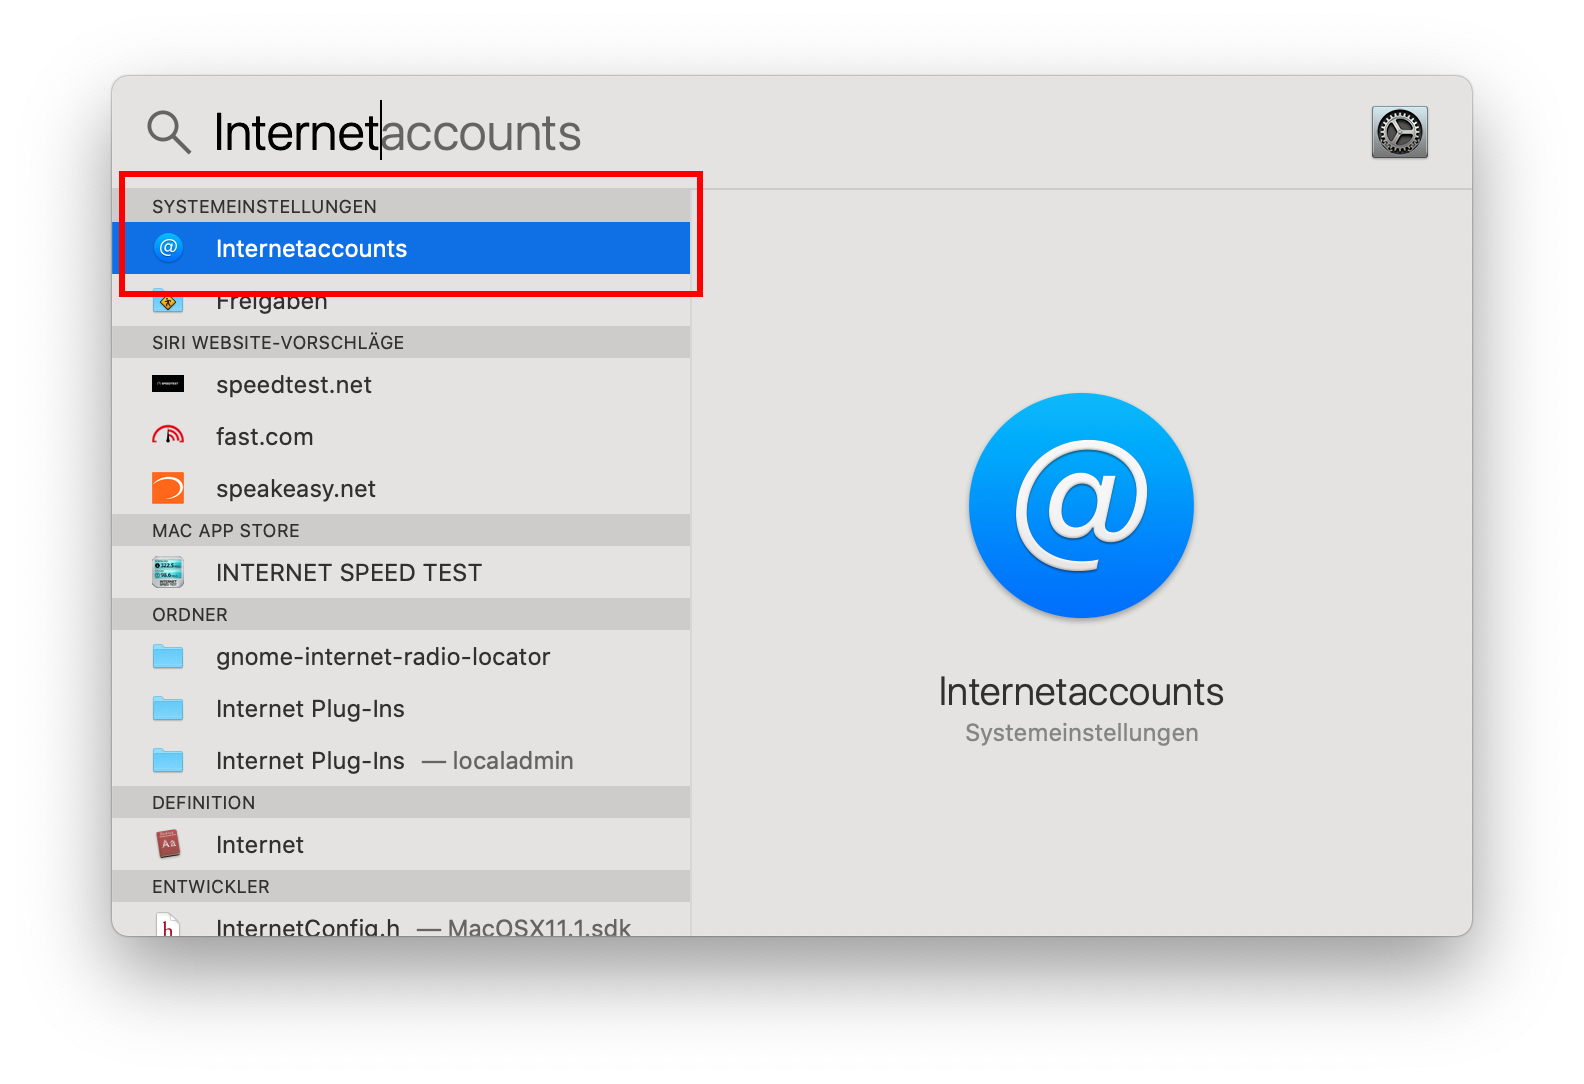Click the large blue @ preview icon
This screenshot has height=1084, width=1584.
pos(1081,505)
